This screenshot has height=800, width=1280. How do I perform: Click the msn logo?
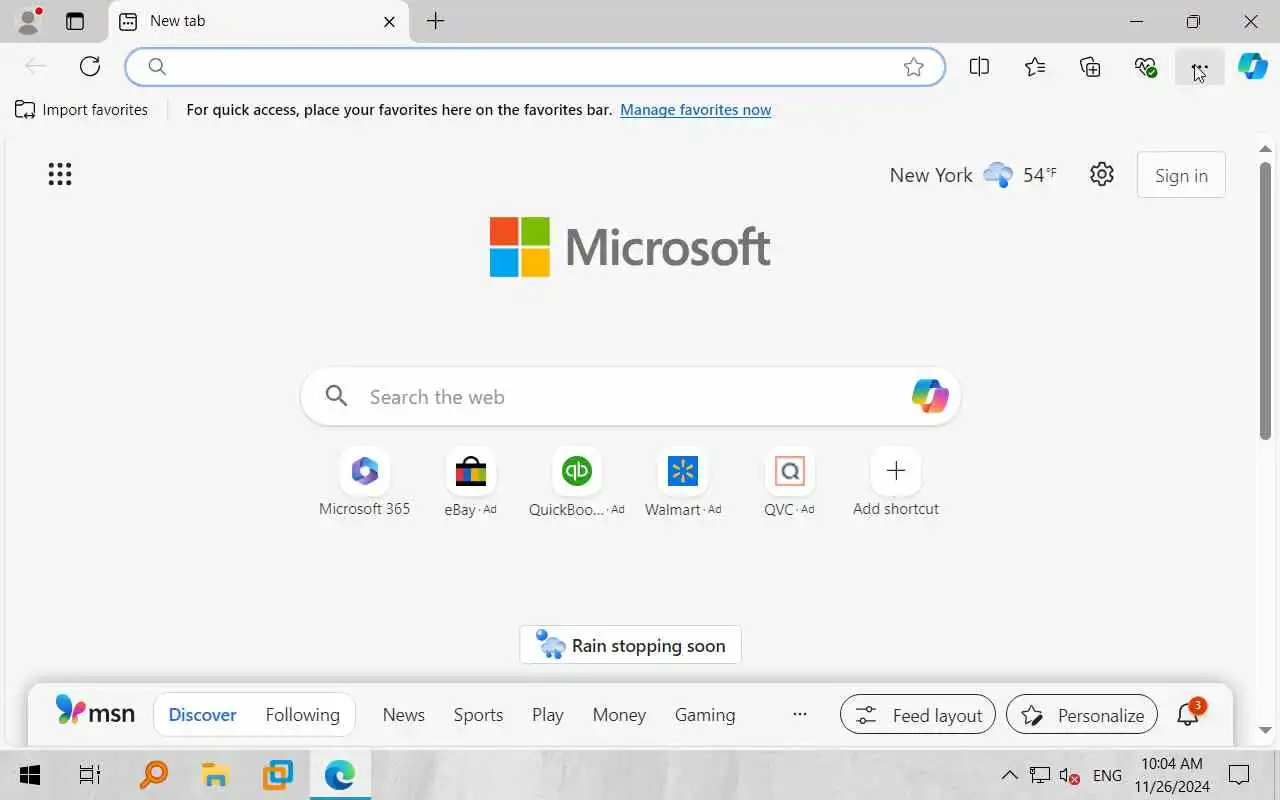pos(95,712)
